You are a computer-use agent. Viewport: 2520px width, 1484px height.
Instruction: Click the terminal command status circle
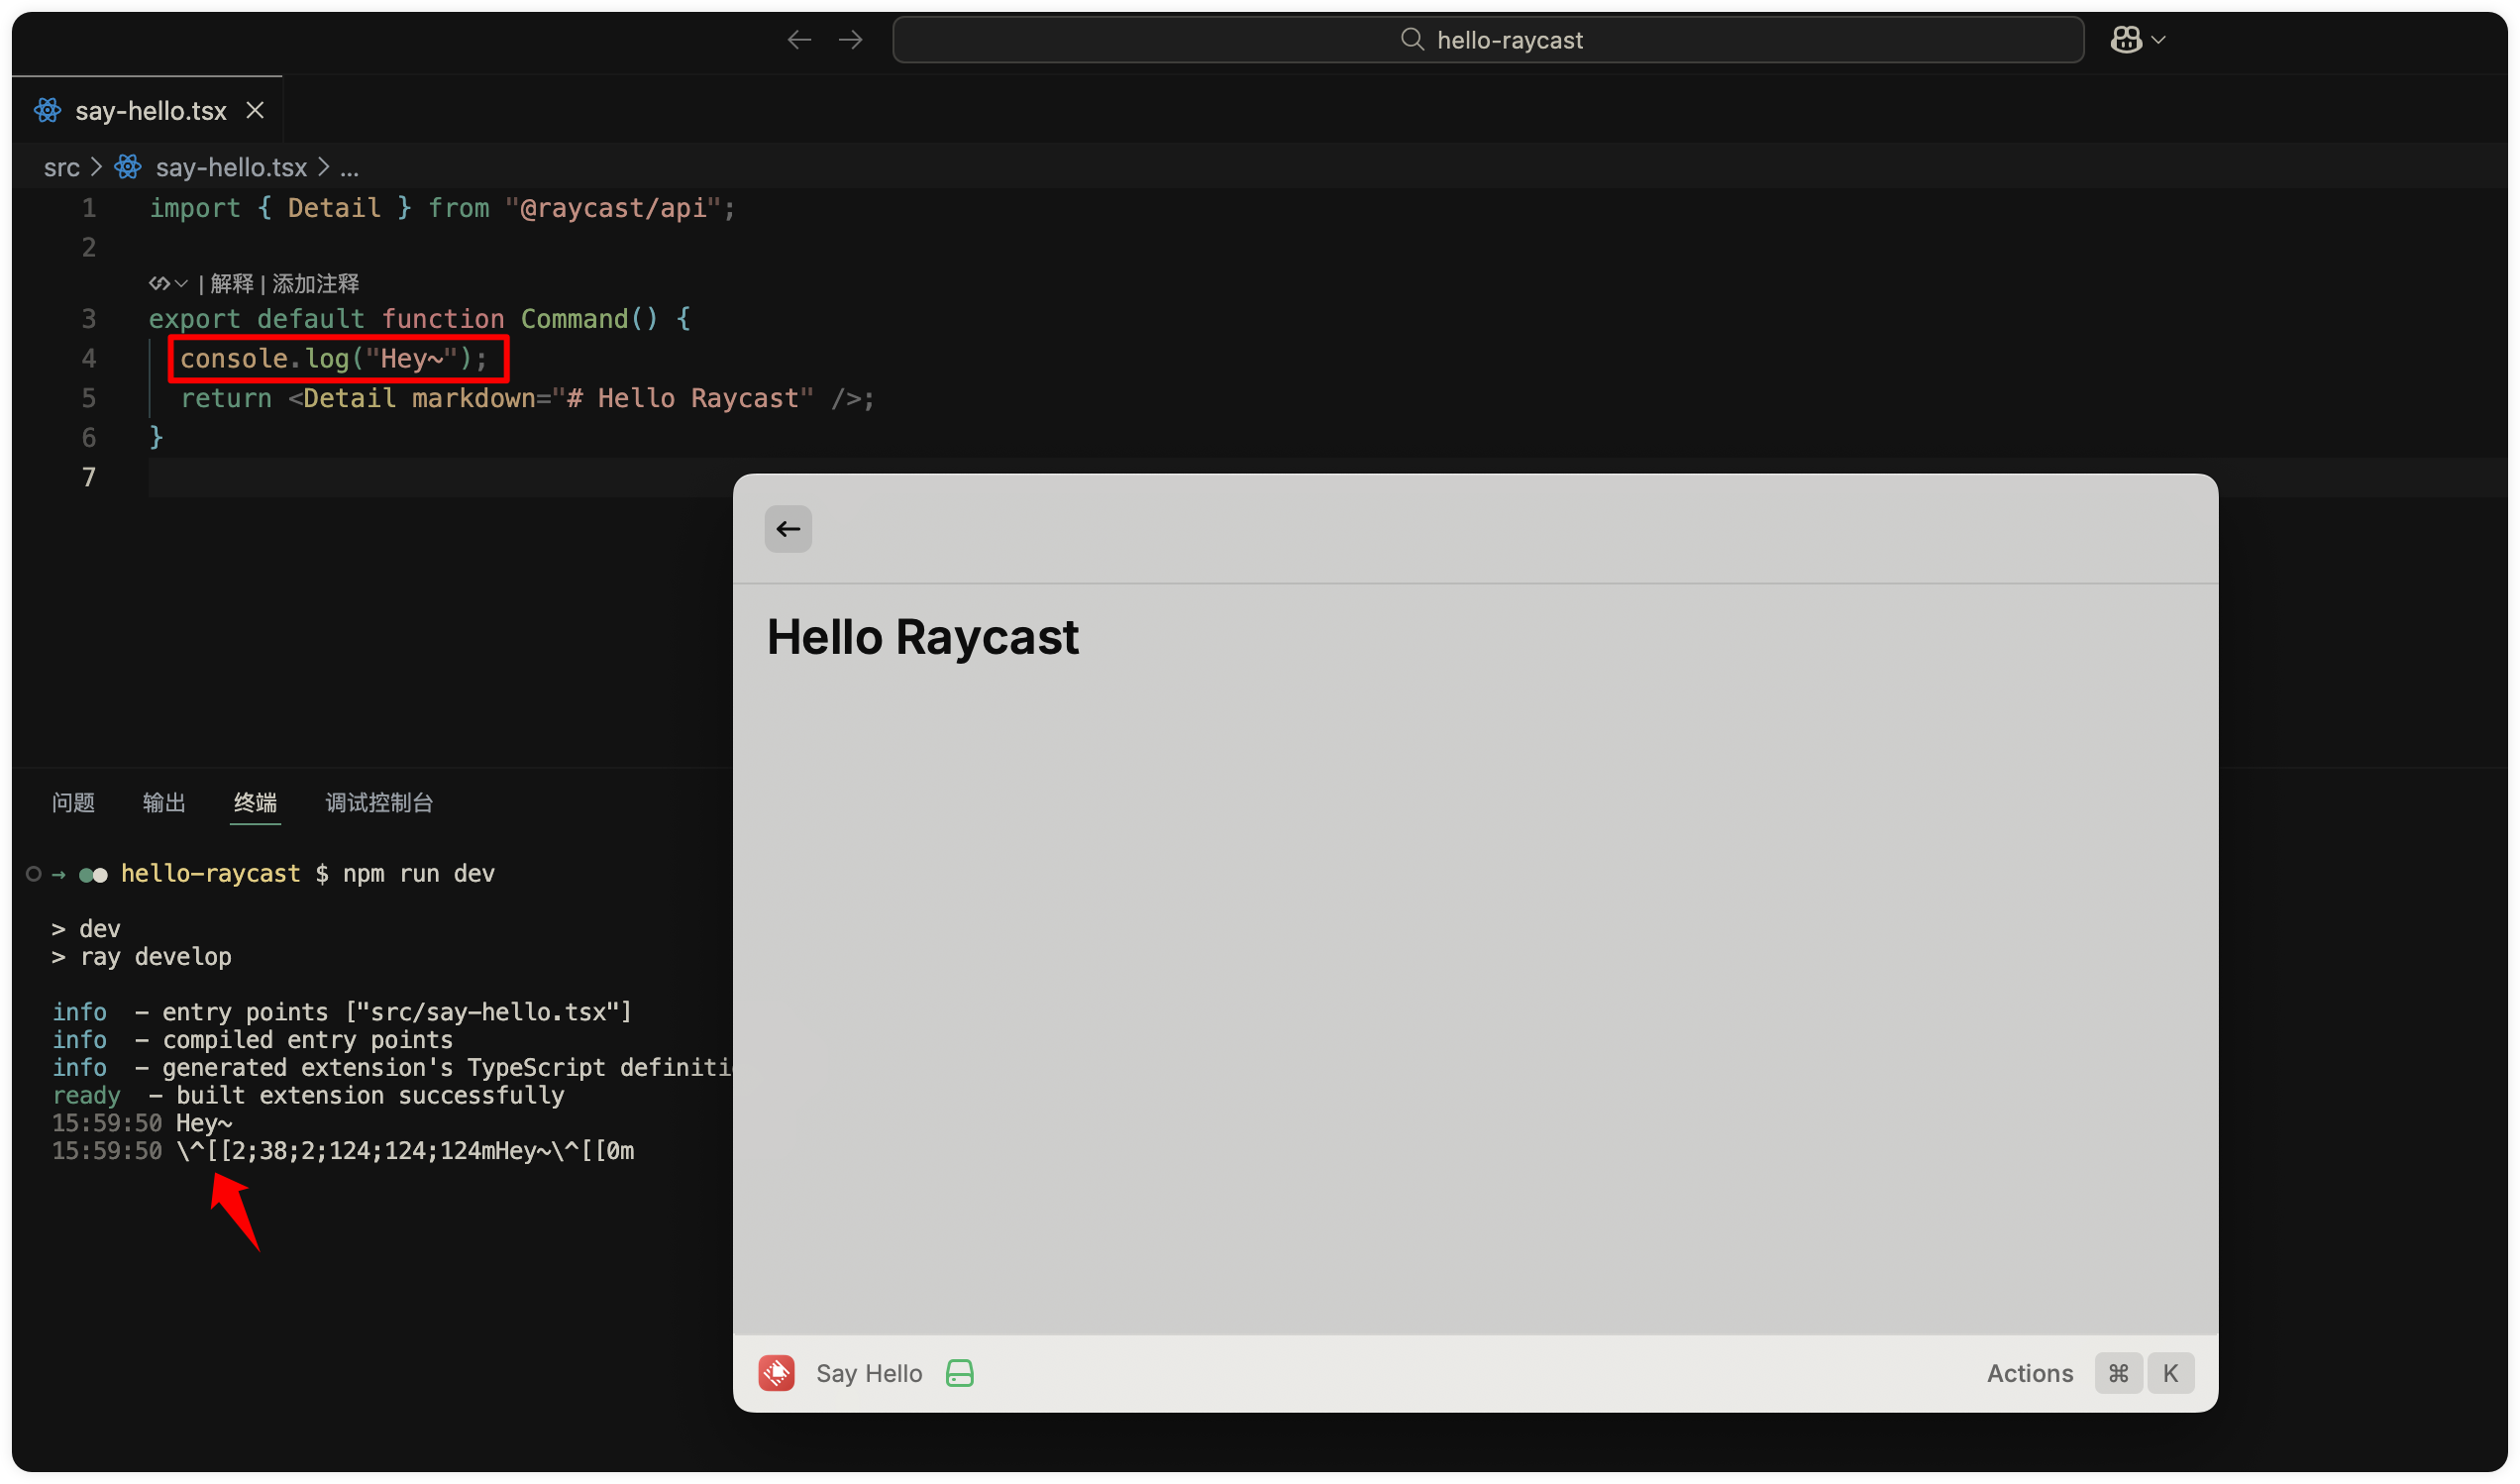pyautogui.click(x=34, y=874)
